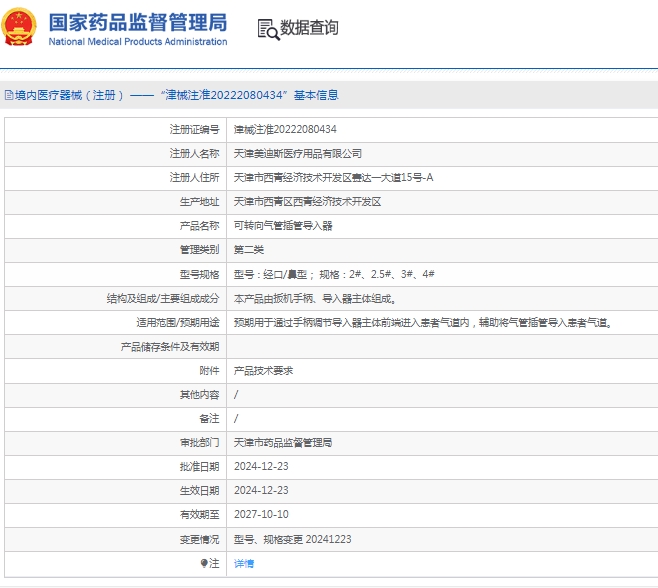Select 天津市药品监督管理局 approval department
The width and height of the screenshot is (658, 588).
(283, 442)
